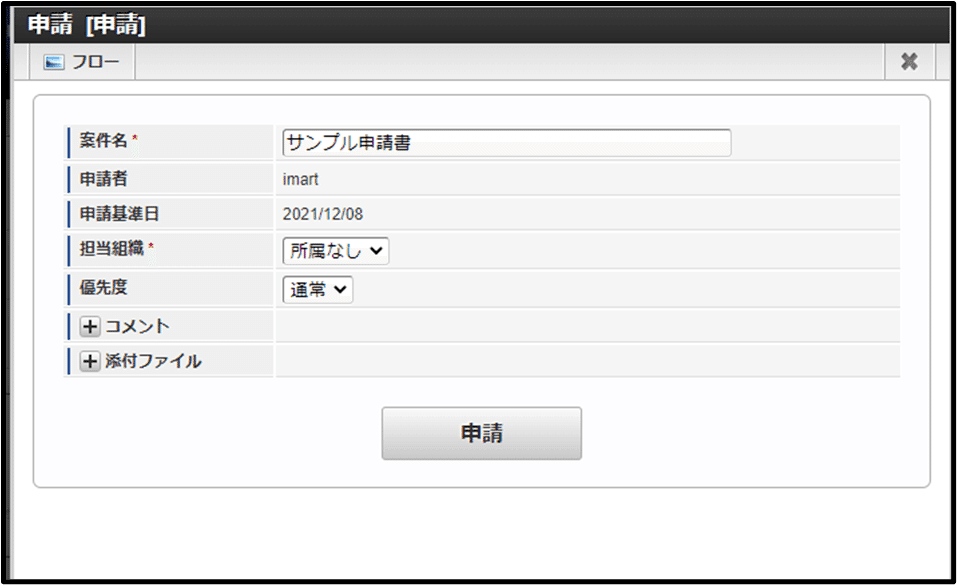Click the dropdown arrow beside 所属なし
This screenshot has height=585, width=957.
click(376, 251)
